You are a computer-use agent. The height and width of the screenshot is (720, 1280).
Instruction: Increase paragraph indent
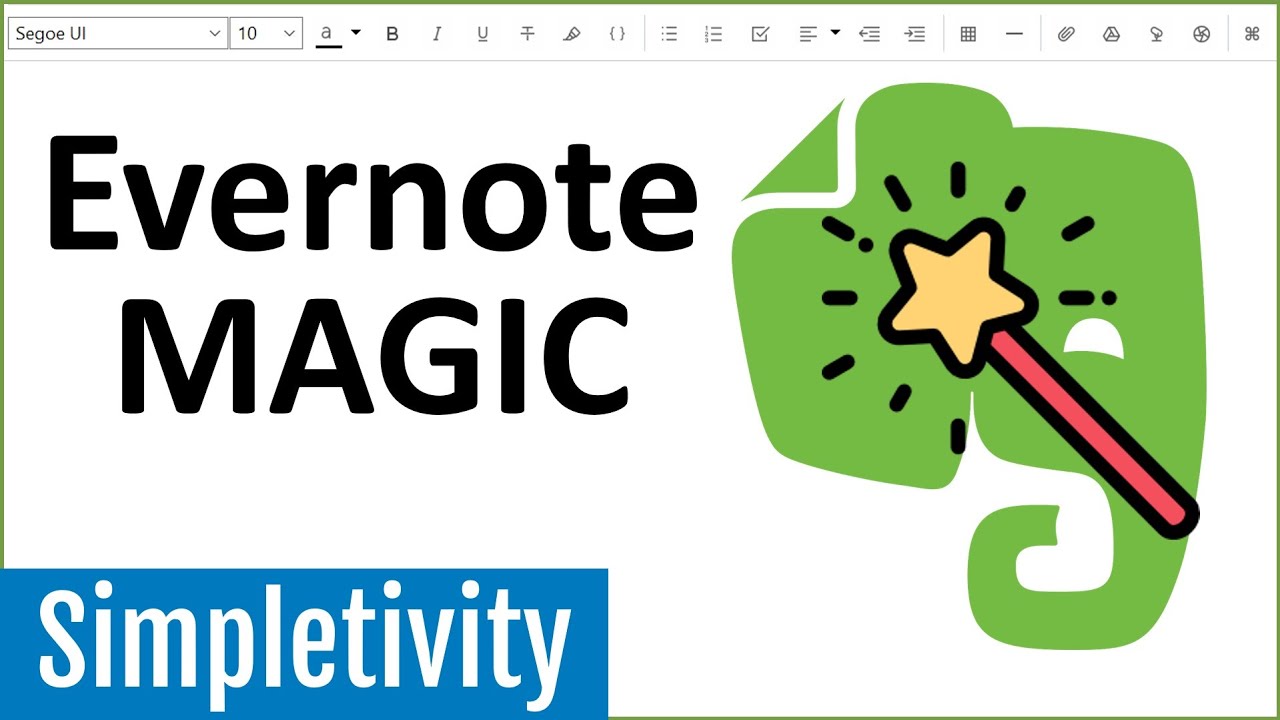pyautogui.click(x=914, y=34)
